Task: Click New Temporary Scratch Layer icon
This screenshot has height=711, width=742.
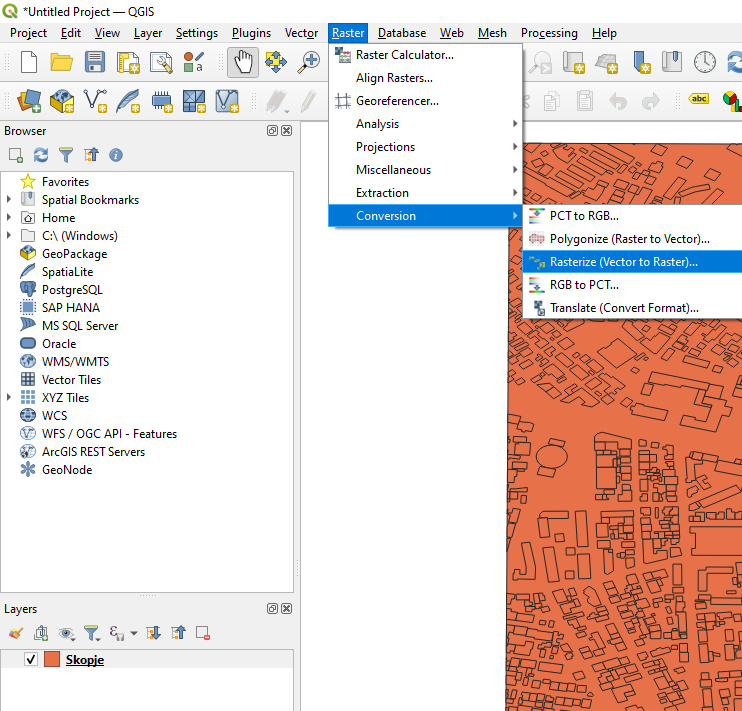Action: (x=161, y=101)
